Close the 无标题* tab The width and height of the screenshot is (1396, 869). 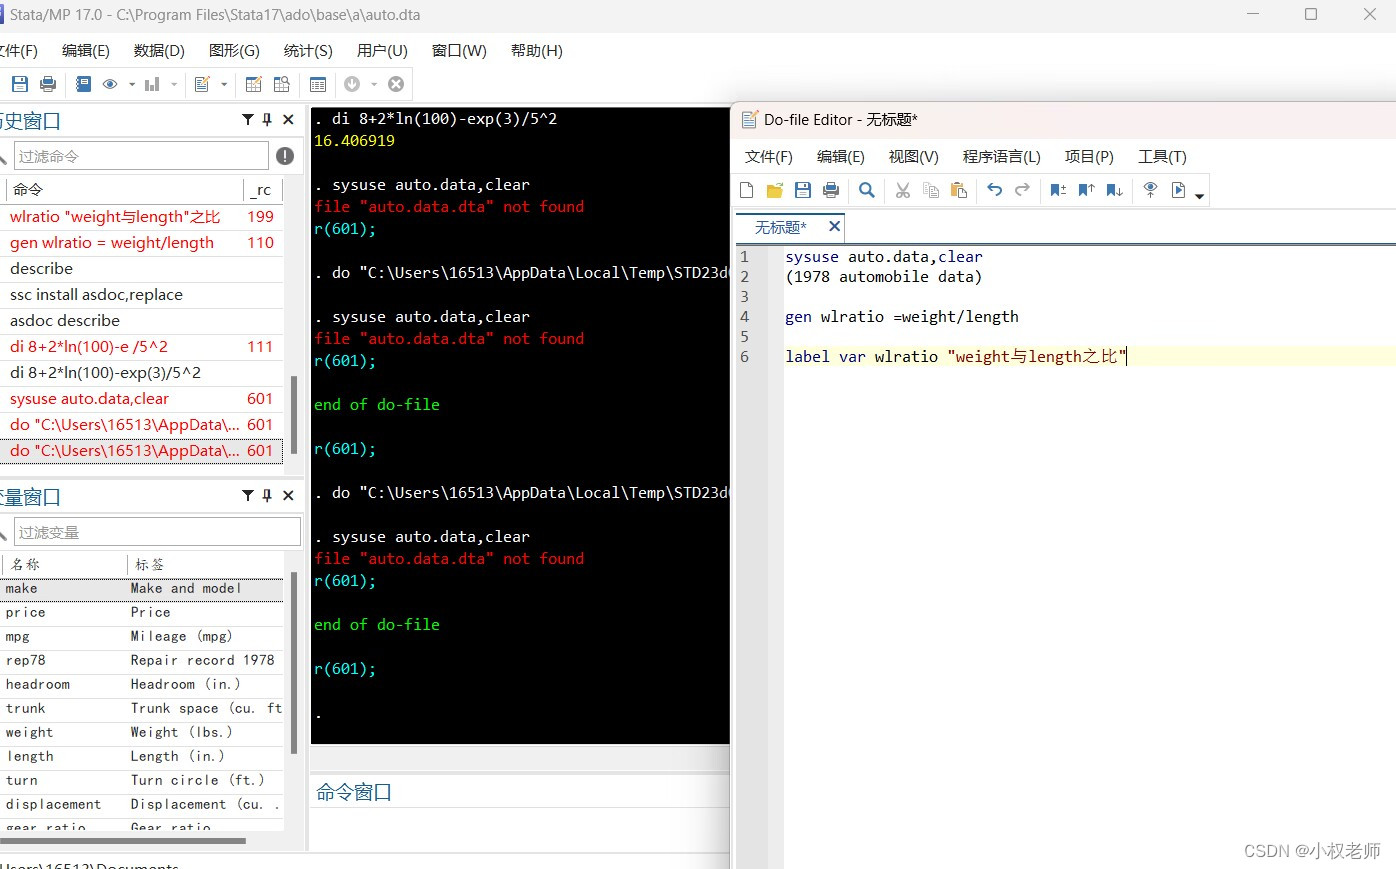point(834,227)
